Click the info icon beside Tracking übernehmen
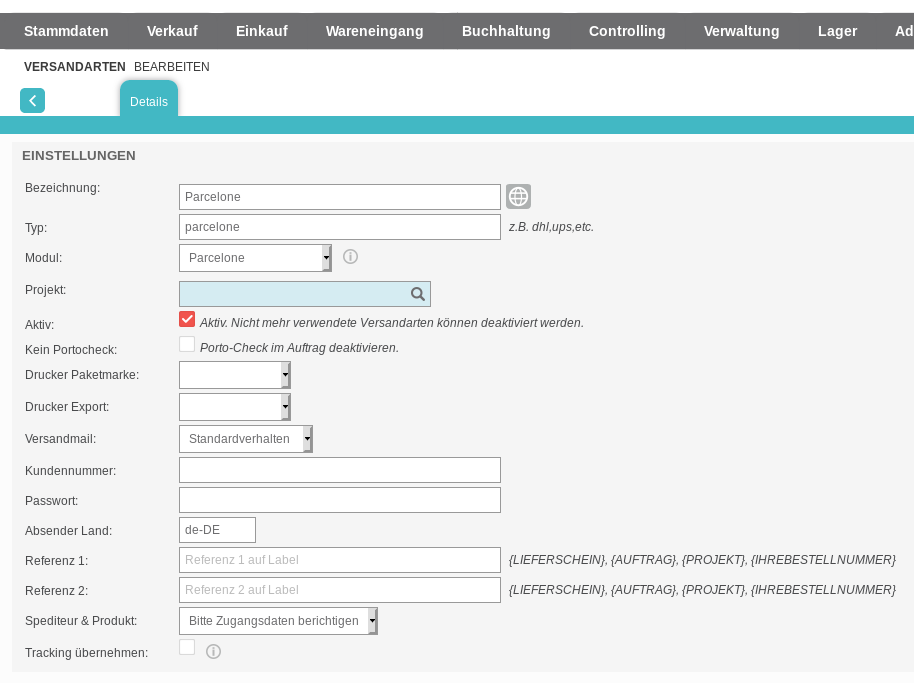The image size is (914, 683). tap(213, 652)
